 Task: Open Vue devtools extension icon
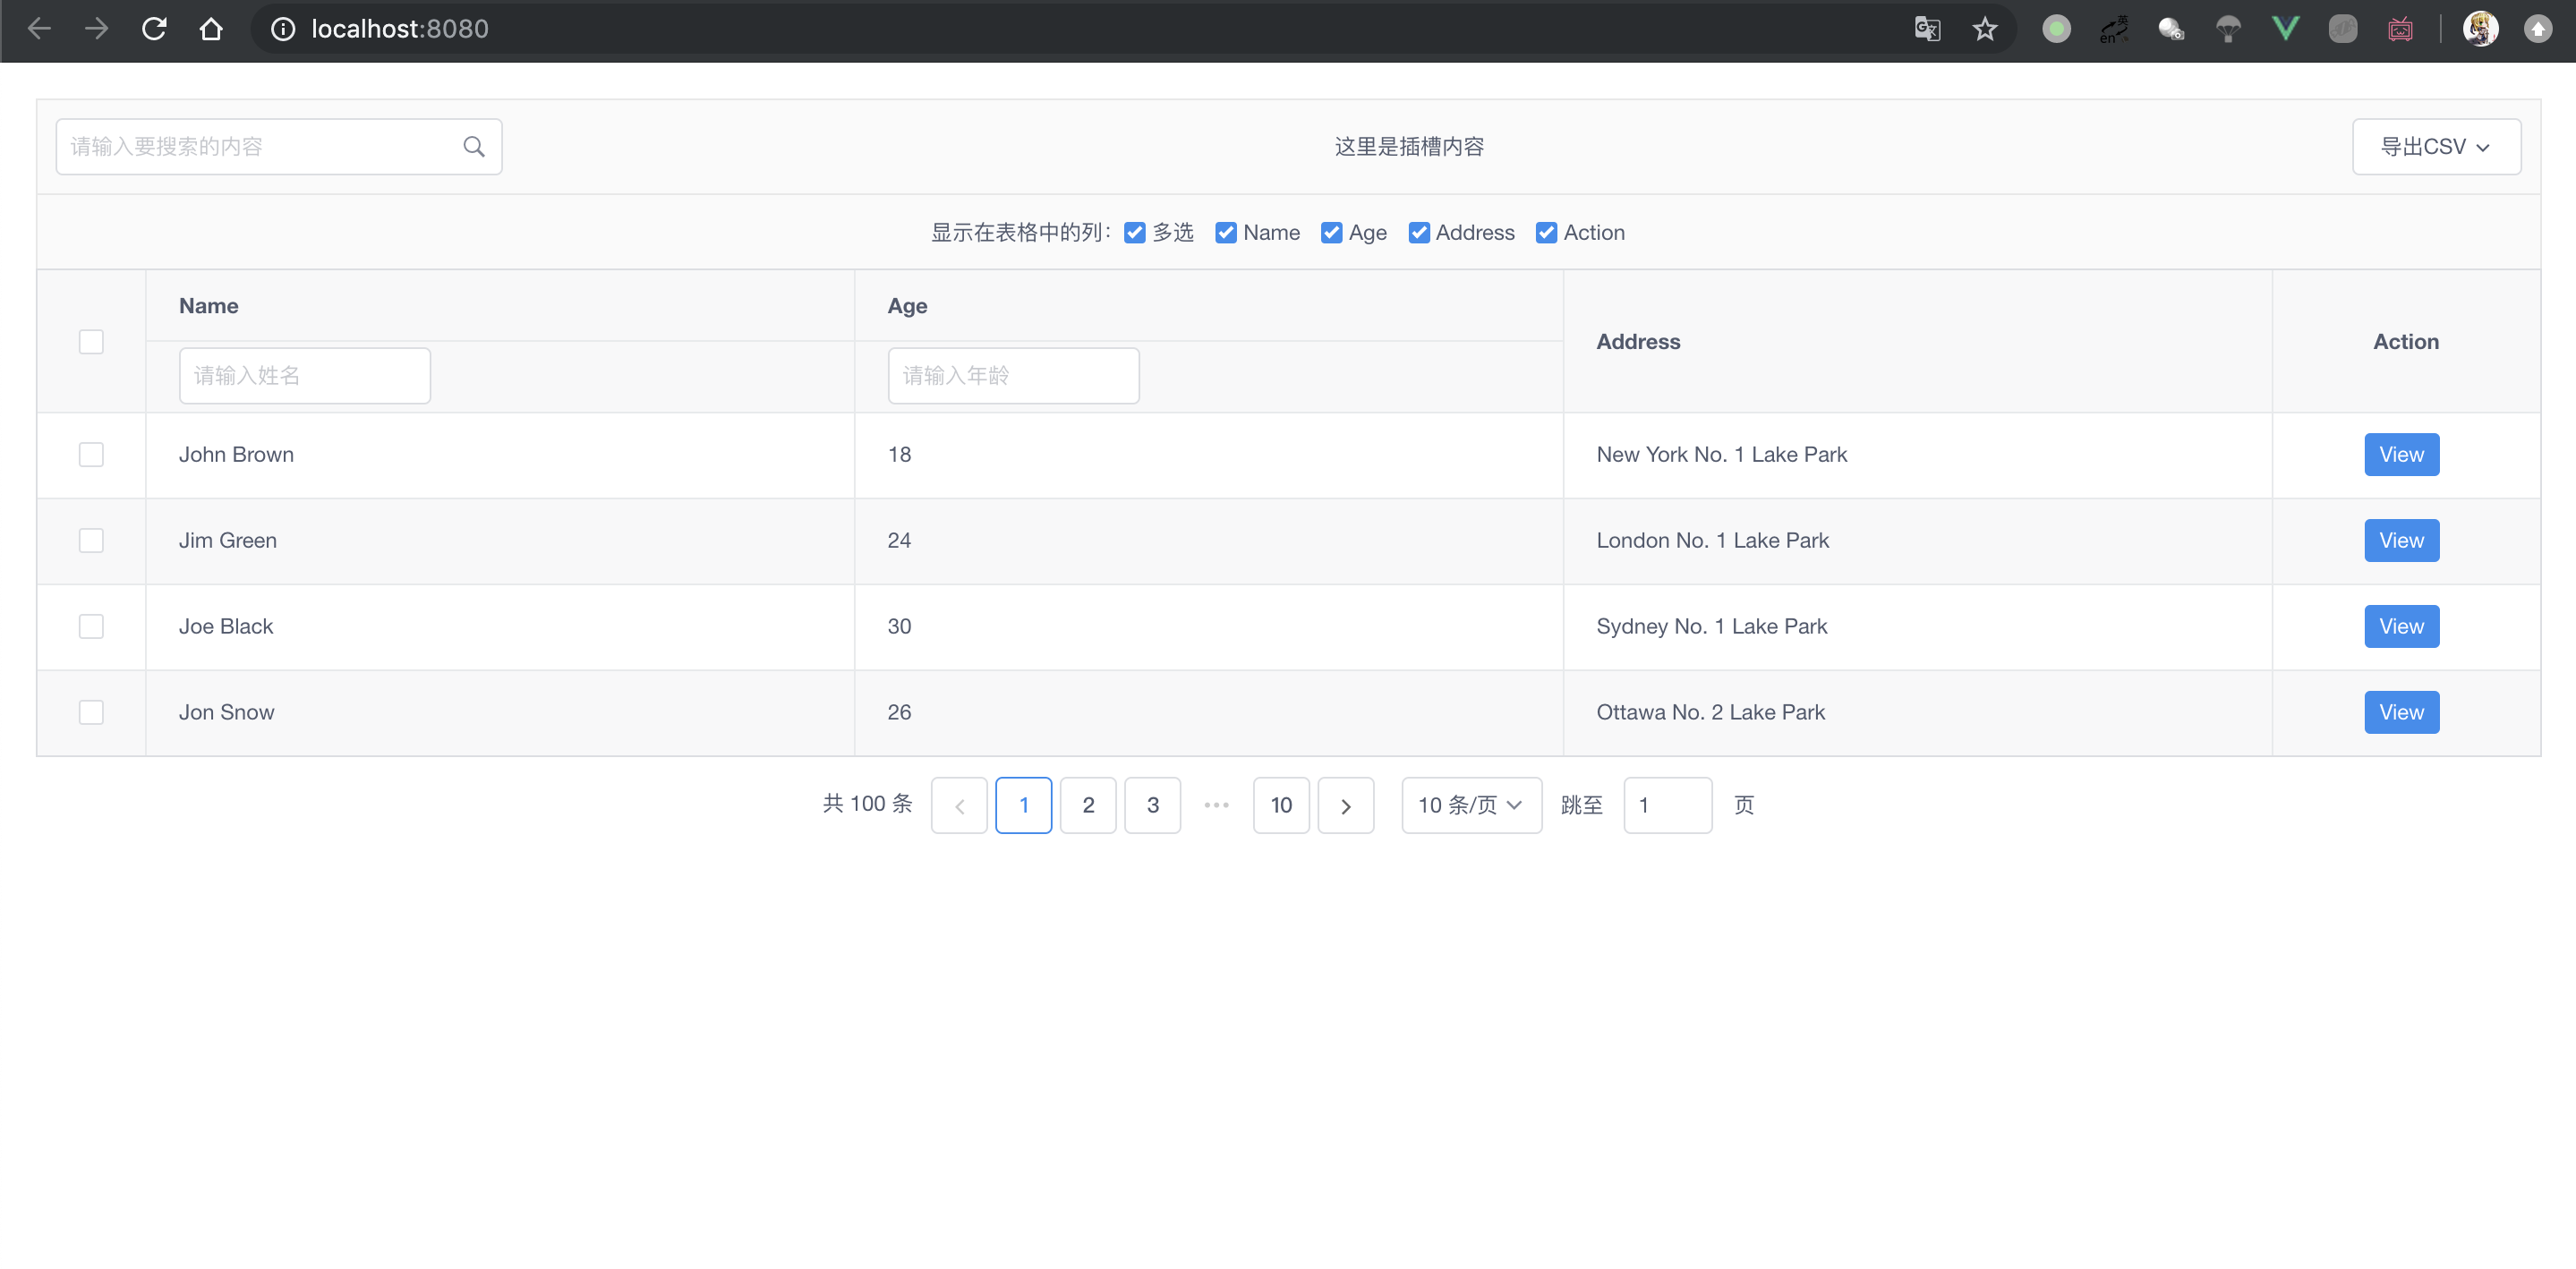pos(2286,29)
